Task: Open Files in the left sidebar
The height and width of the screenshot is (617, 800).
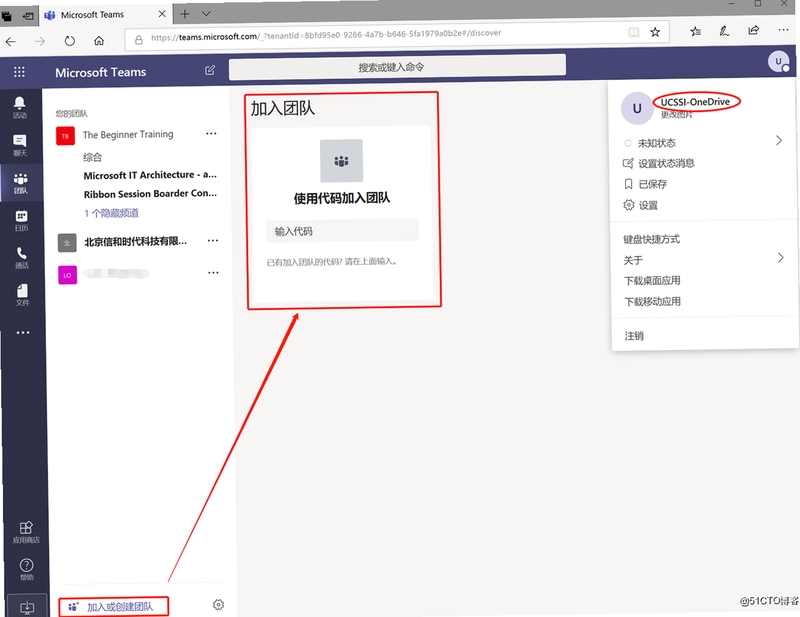Action: point(22,295)
